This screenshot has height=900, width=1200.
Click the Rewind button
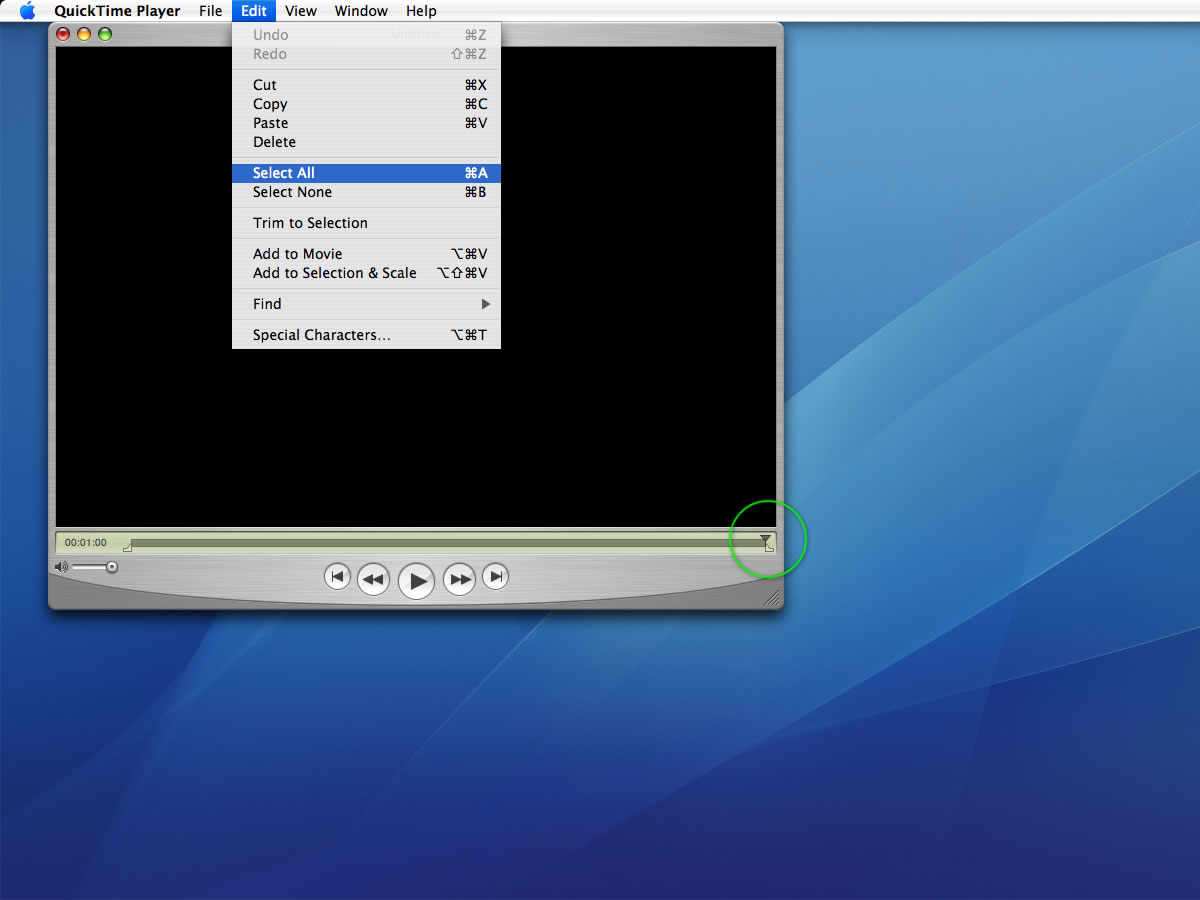pos(373,579)
